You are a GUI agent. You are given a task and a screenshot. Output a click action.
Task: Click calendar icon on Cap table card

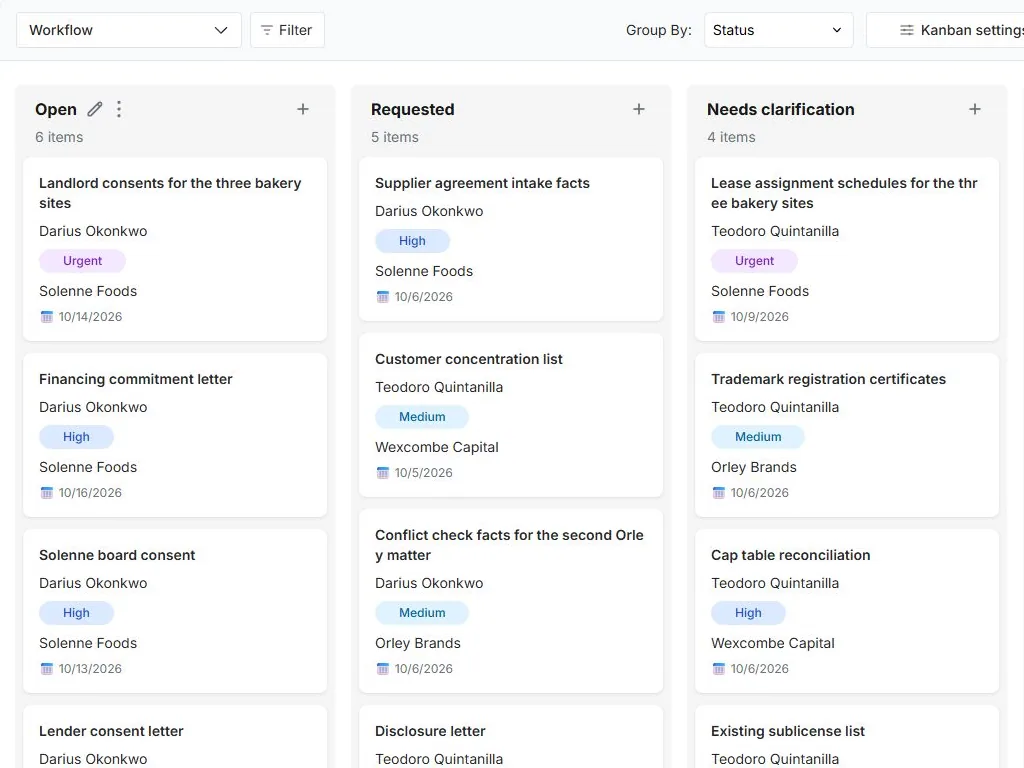(x=718, y=669)
